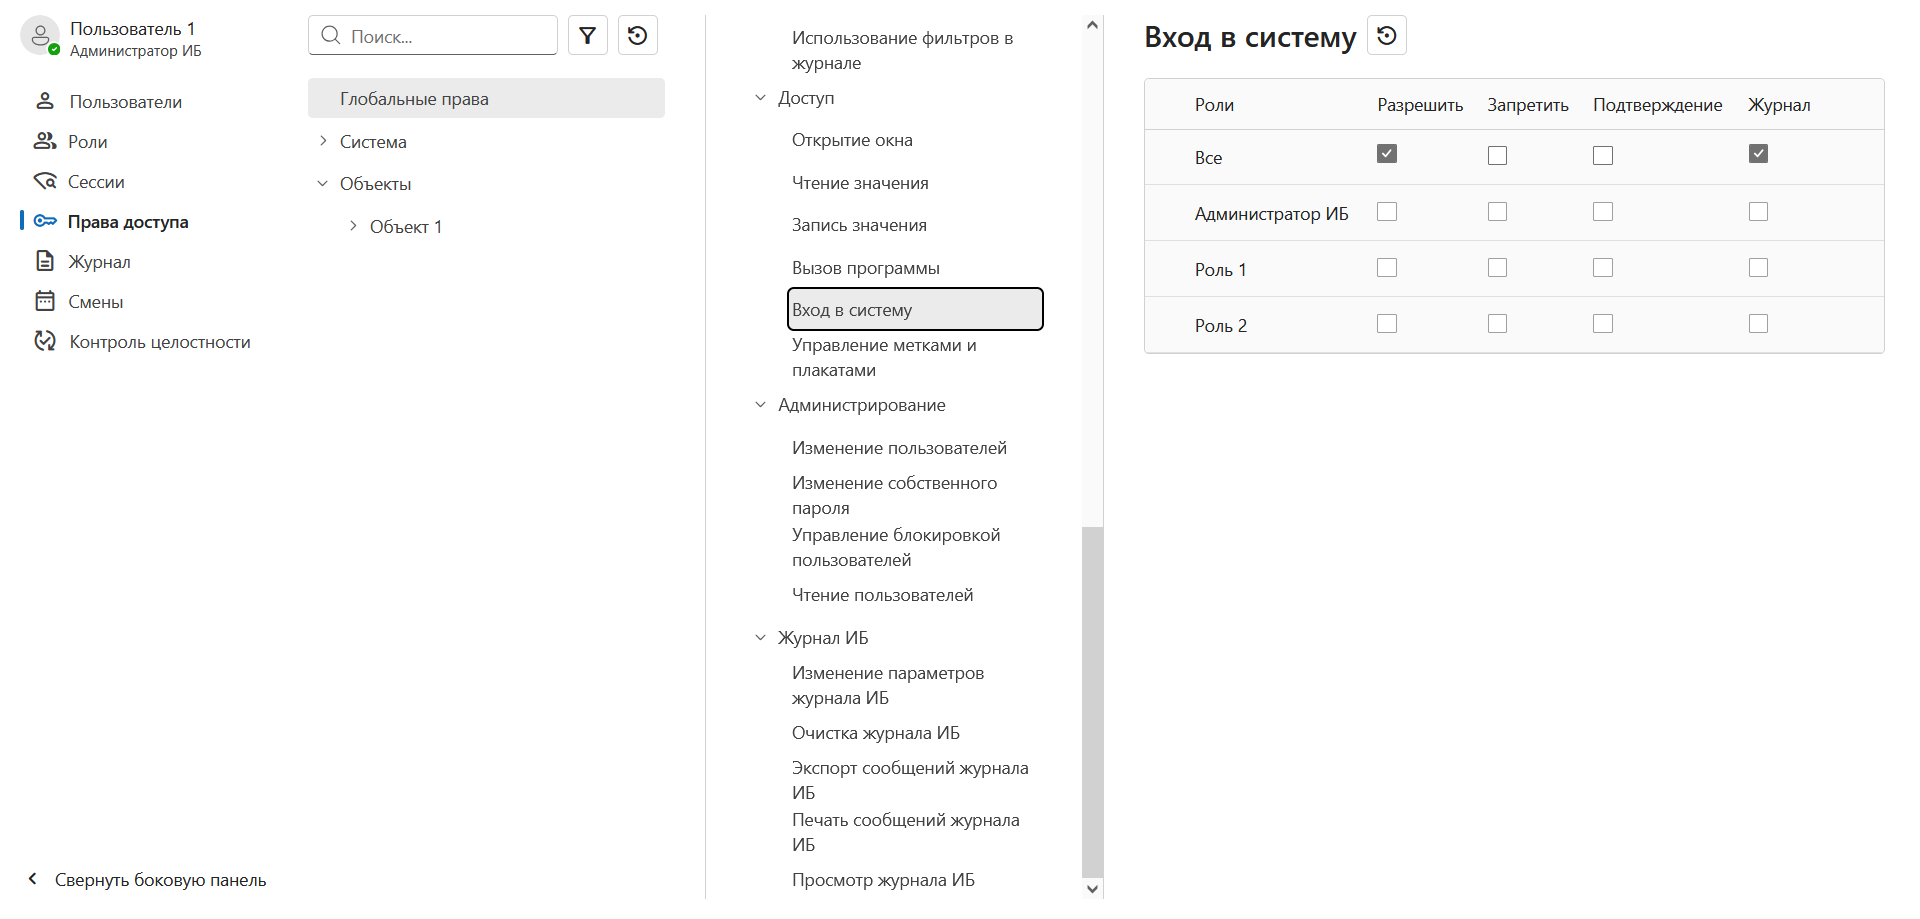Click the Контроль целостности icon in sidebar
Image resolution: width=1920 pixels, height=919 pixels.
[45, 341]
